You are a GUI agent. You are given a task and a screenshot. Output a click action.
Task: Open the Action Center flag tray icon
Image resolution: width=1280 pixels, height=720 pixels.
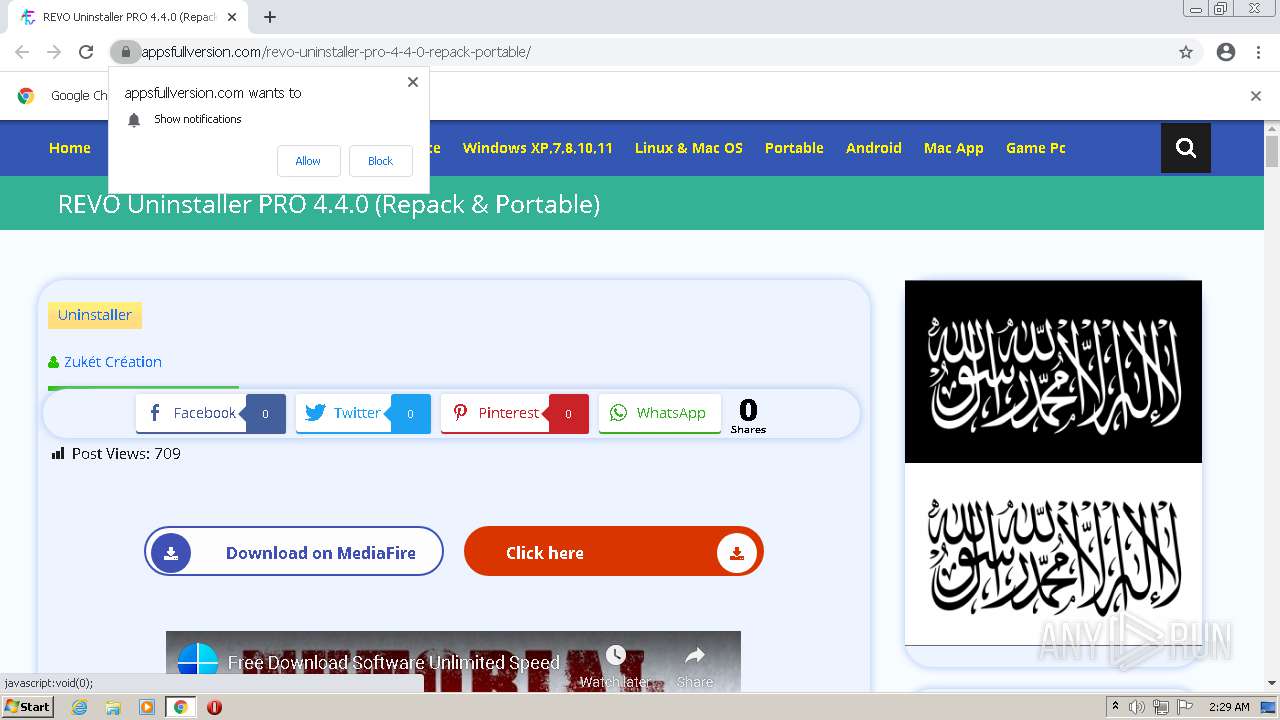pyautogui.click(x=1183, y=707)
